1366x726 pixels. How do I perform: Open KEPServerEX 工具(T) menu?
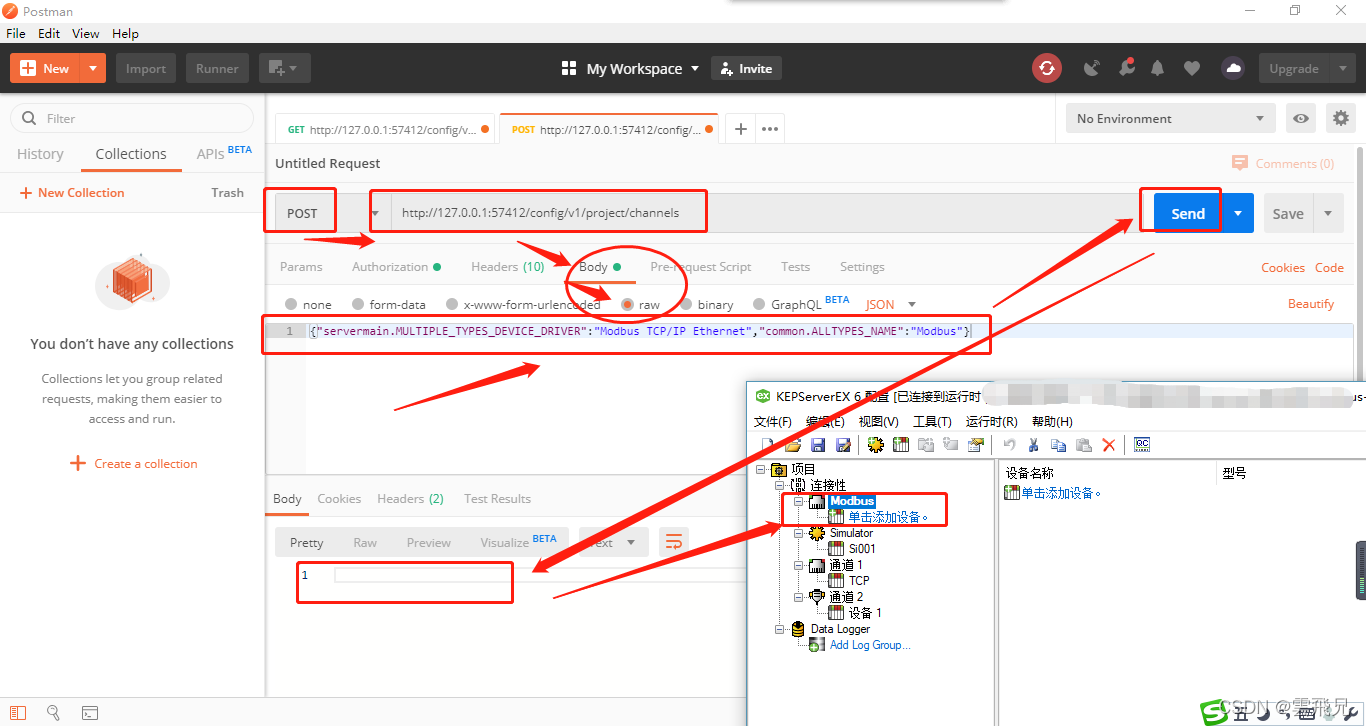pos(932,421)
